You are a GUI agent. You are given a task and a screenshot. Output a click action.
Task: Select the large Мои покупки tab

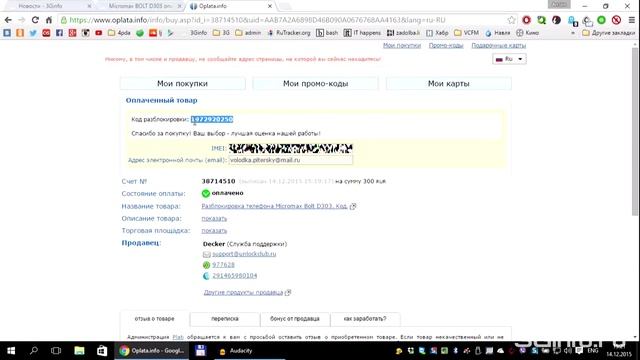point(182,84)
